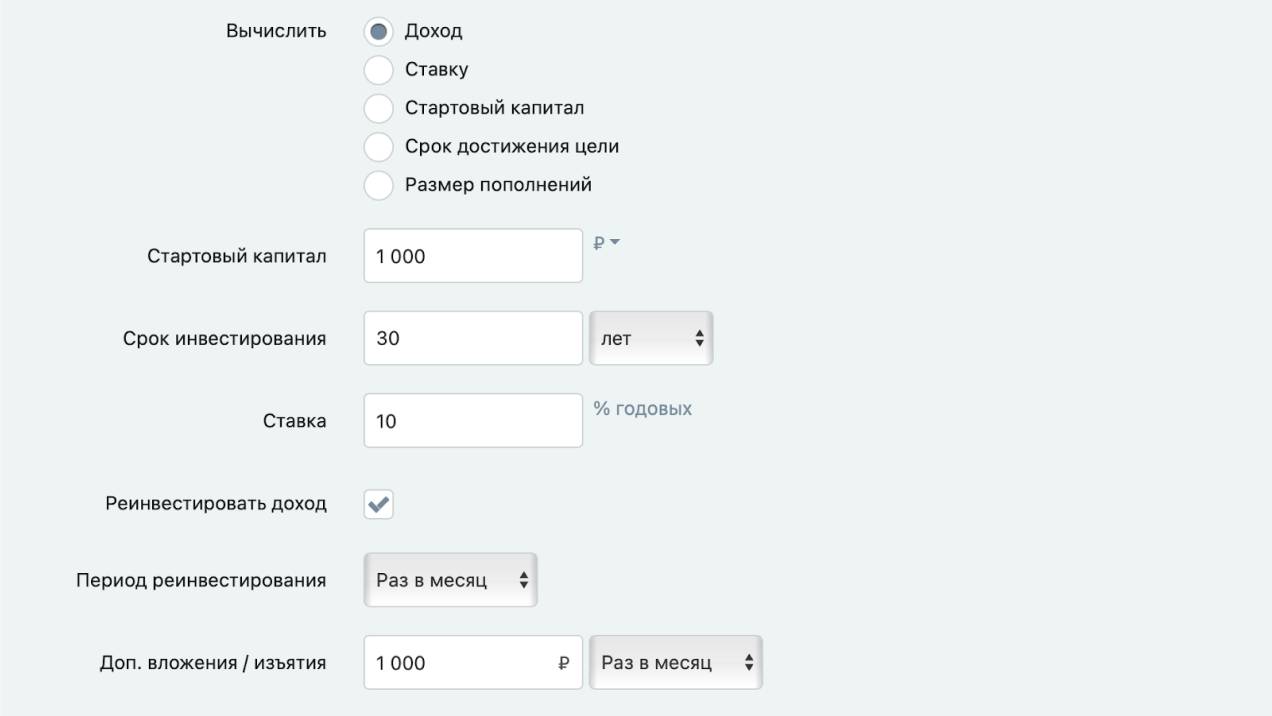Open additional investments frequency dropdown
This screenshot has height=716, width=1272.
[675, 663]
